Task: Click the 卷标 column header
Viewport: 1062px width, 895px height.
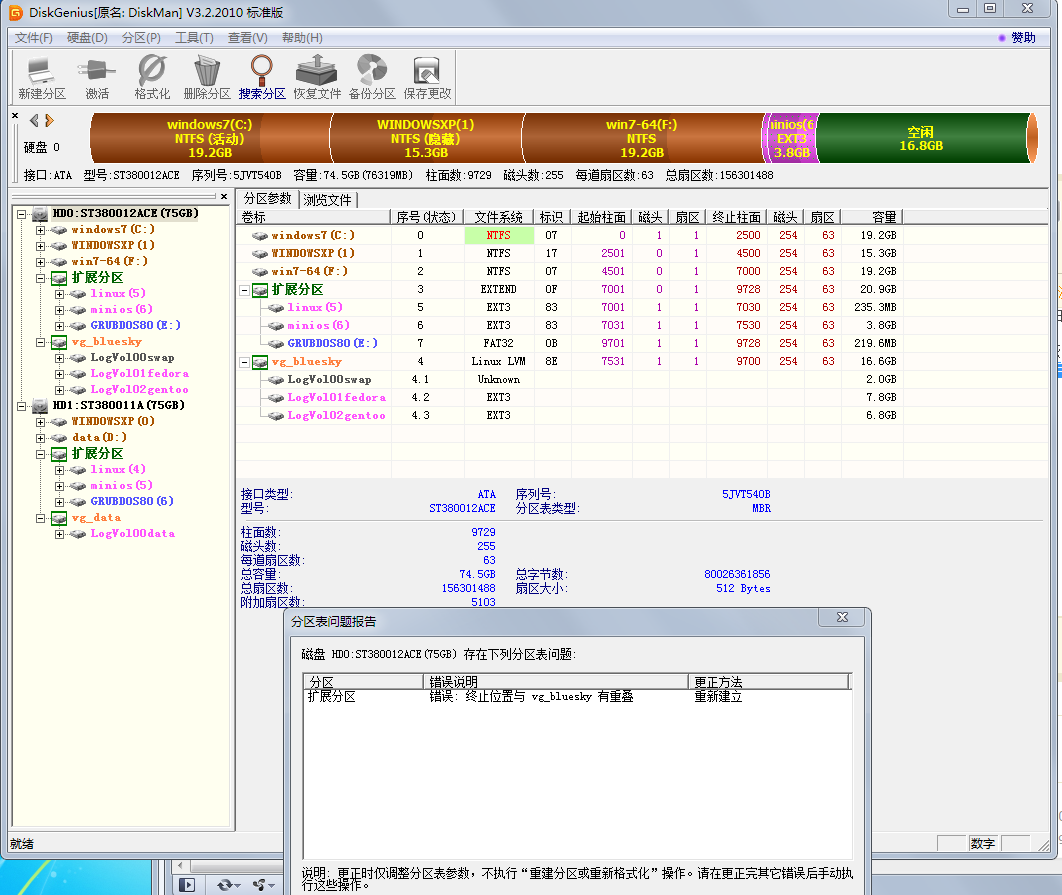Action: point(314,217)
